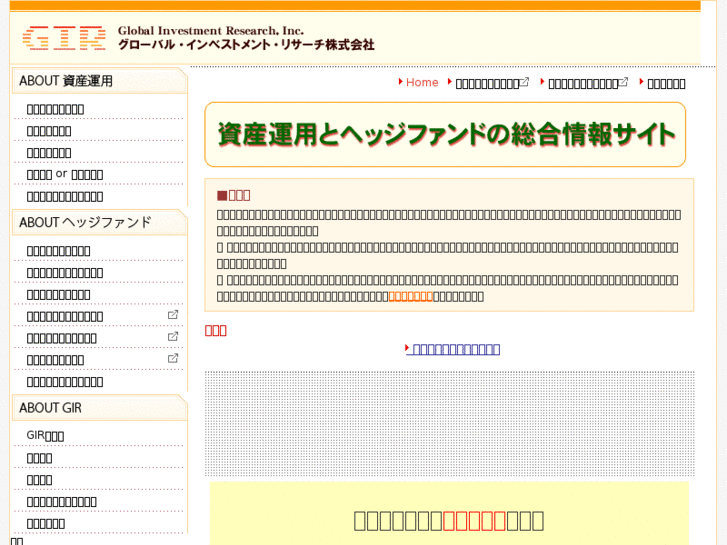Click the GIR logo in the header
This screenshot has height=545, width=727.
coord(64,38)
